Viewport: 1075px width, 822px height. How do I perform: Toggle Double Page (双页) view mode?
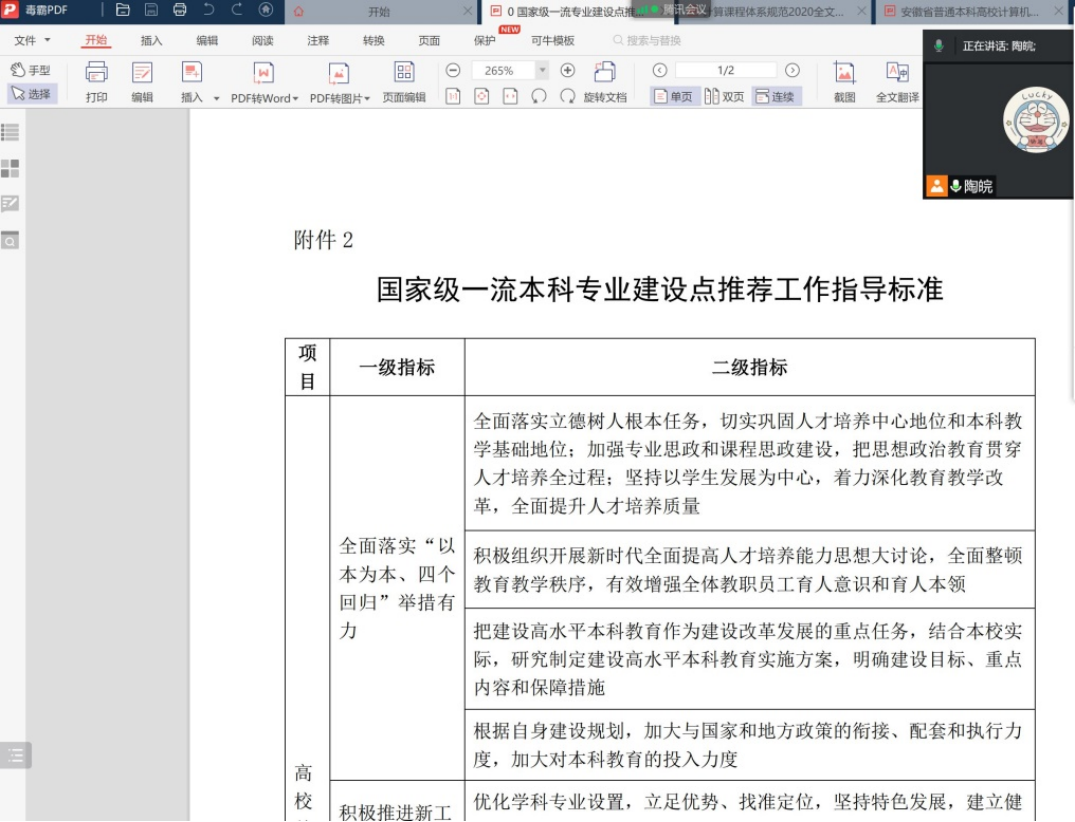(x=724, y=97)
